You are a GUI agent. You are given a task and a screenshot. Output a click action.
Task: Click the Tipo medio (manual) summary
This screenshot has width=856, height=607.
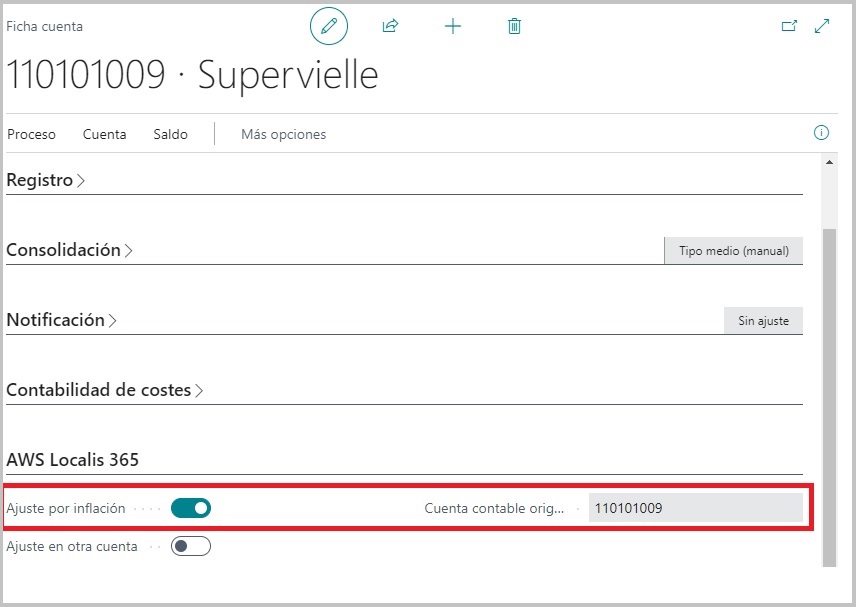(734, 251)
